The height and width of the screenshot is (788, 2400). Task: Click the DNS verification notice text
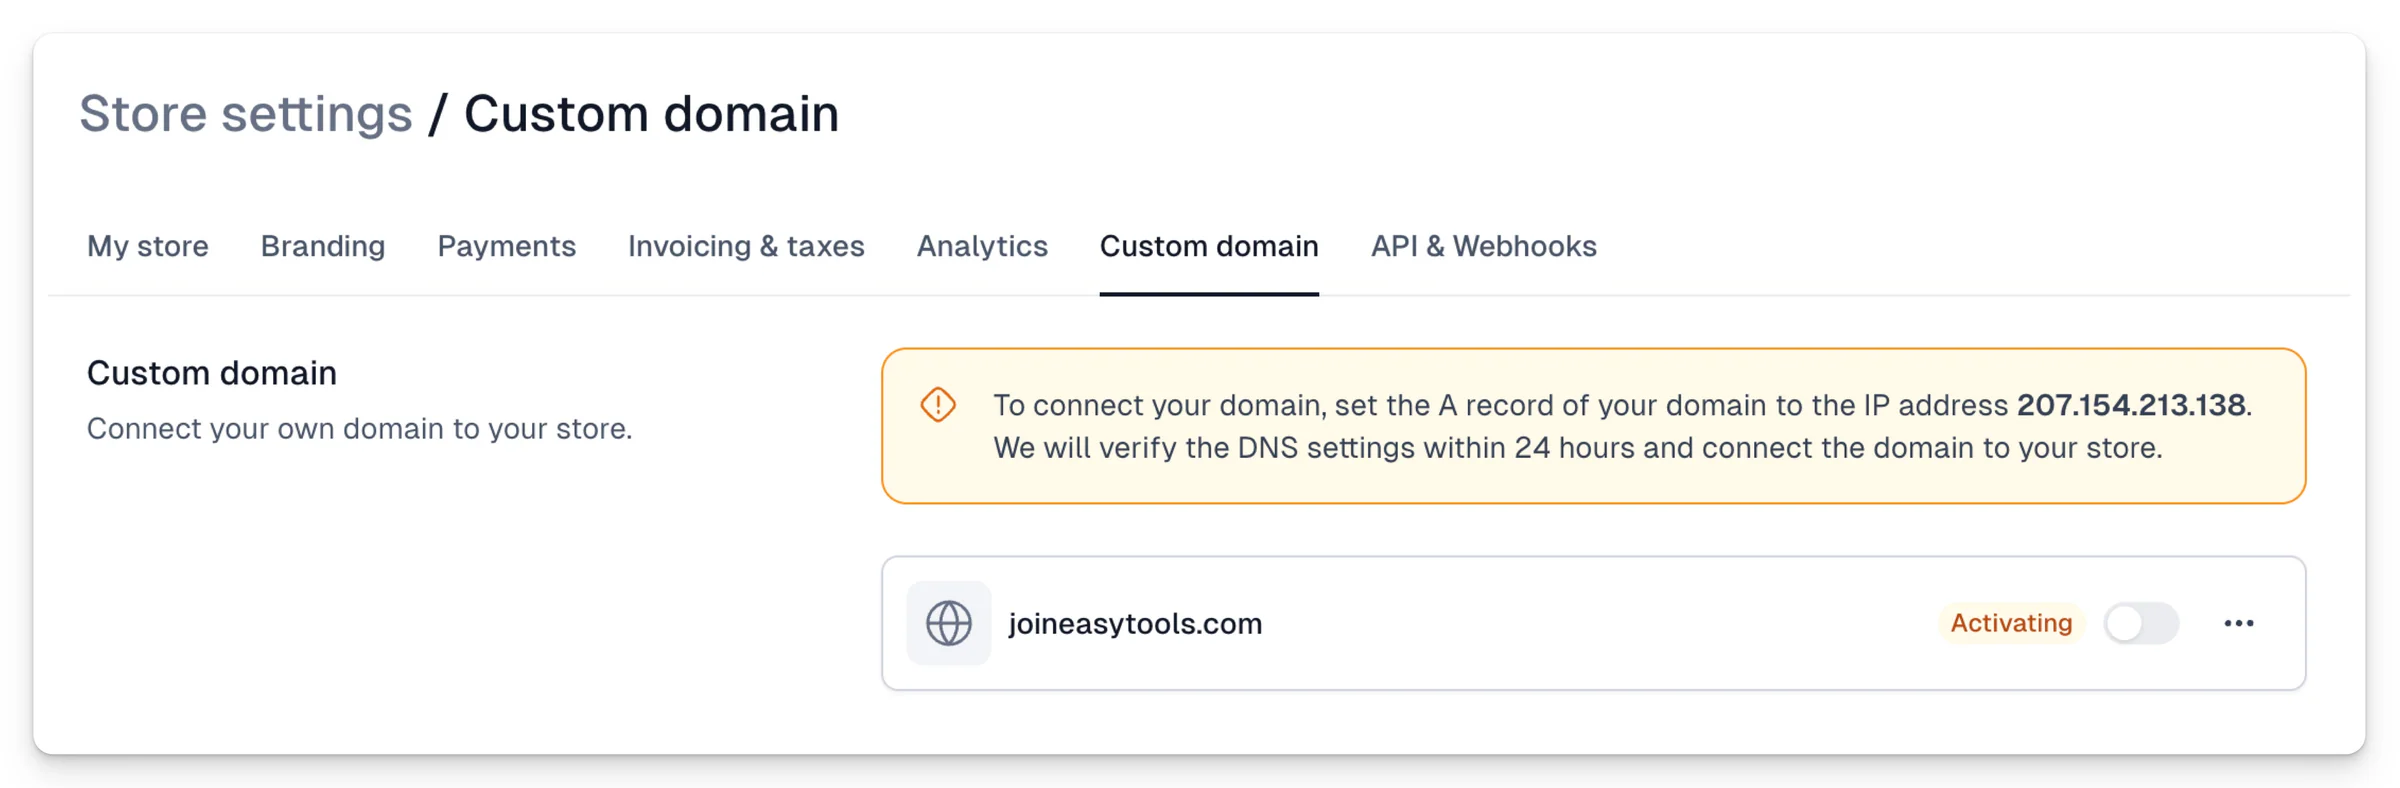[1578, 447]
